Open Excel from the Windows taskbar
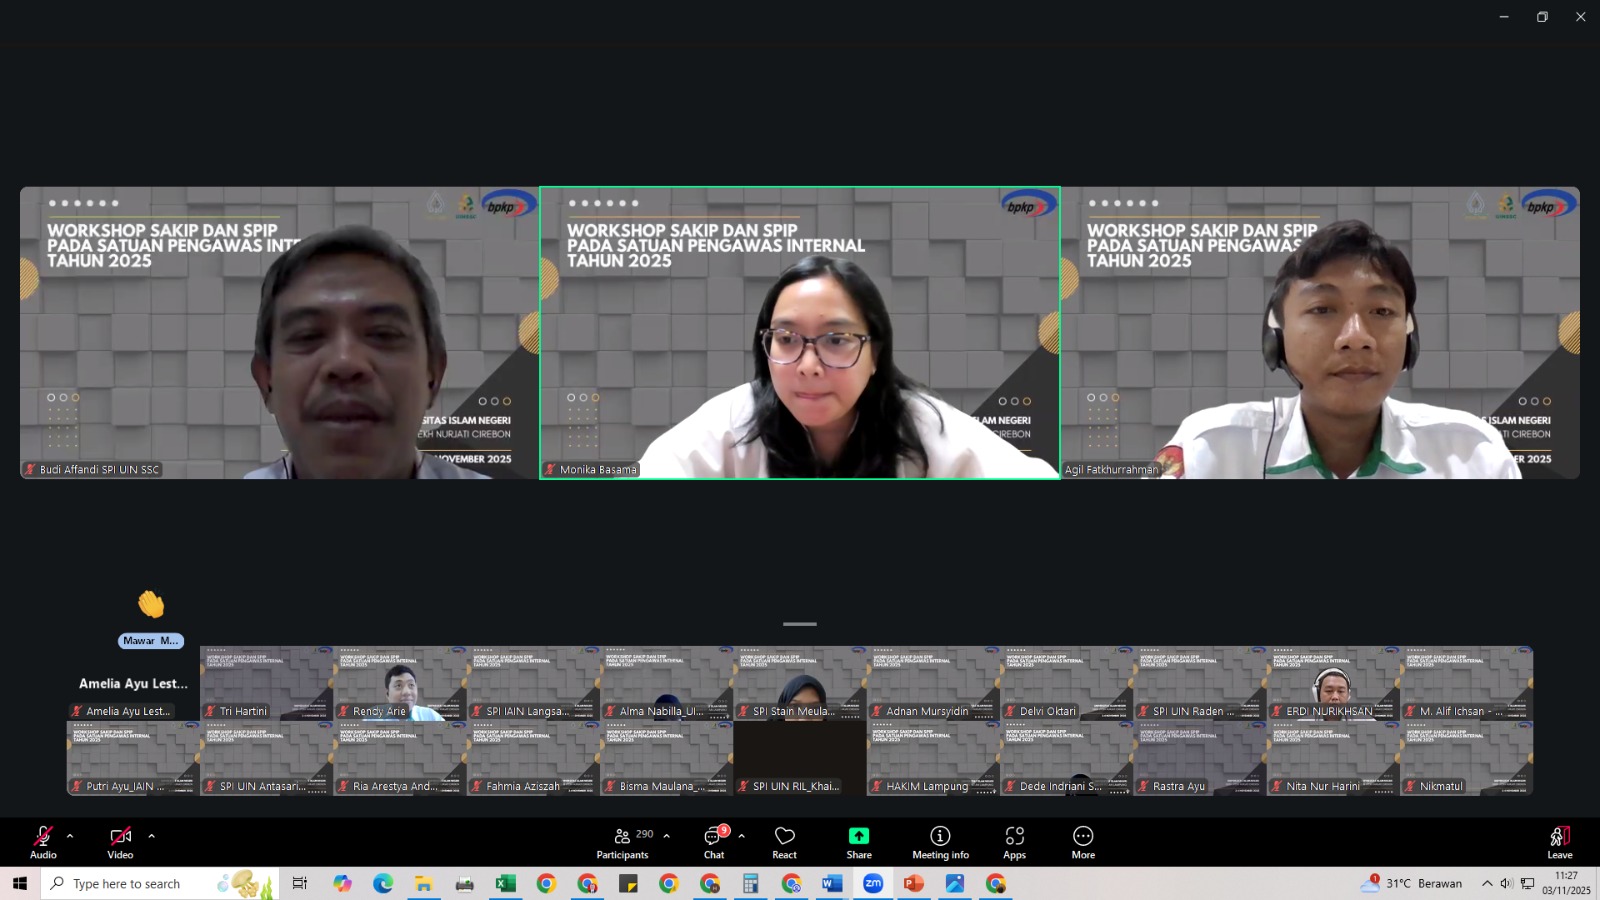 pyautogui.click(x=505, y=884)
